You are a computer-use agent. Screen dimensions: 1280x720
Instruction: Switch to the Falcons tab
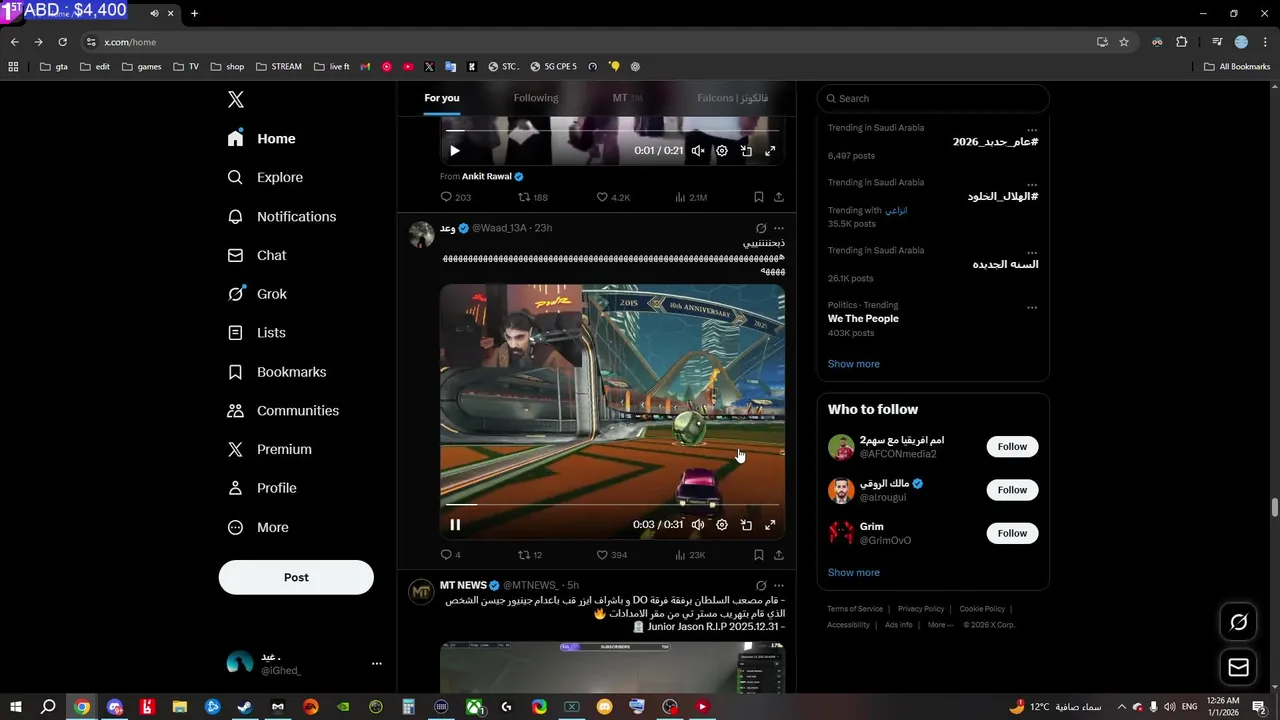tap(733, 98)
